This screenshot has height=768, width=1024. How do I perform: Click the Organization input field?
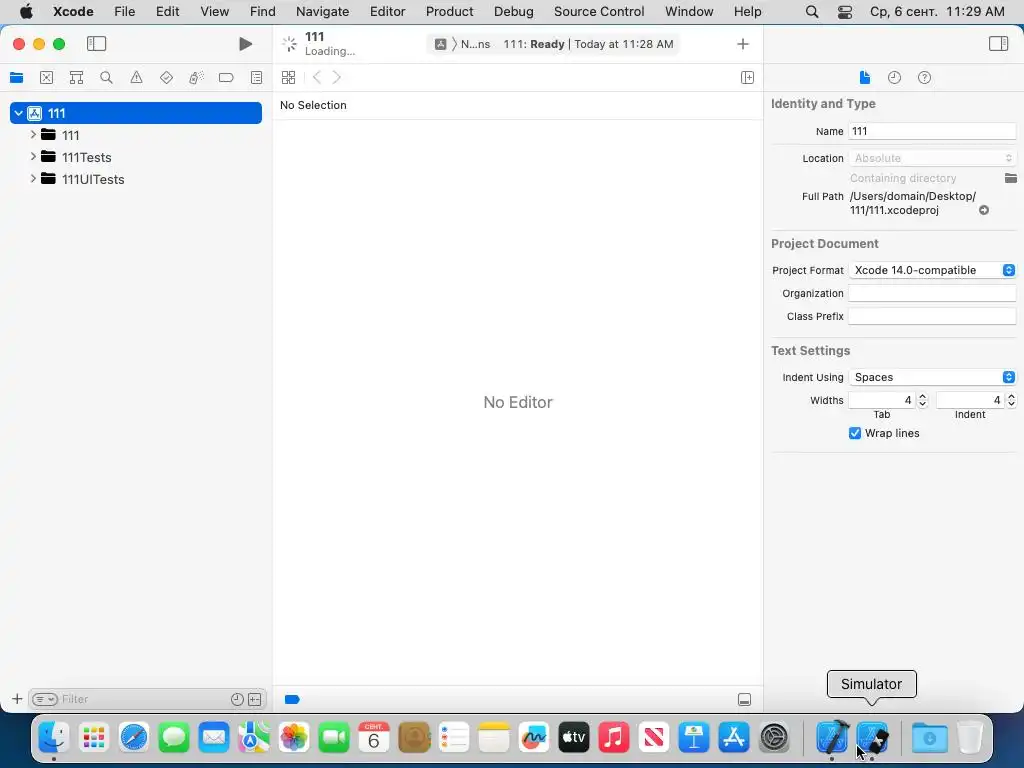point(932,293)
